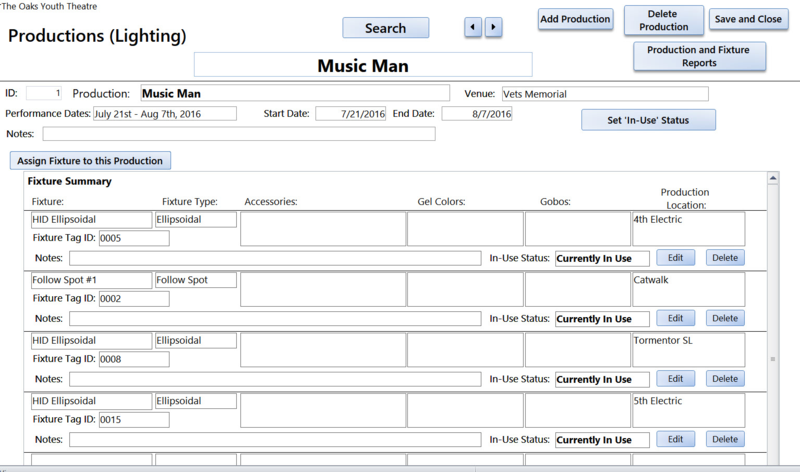Screen dimensions: 800x472
Task: Click the Performance Dates field
Action: click(165, 114)
